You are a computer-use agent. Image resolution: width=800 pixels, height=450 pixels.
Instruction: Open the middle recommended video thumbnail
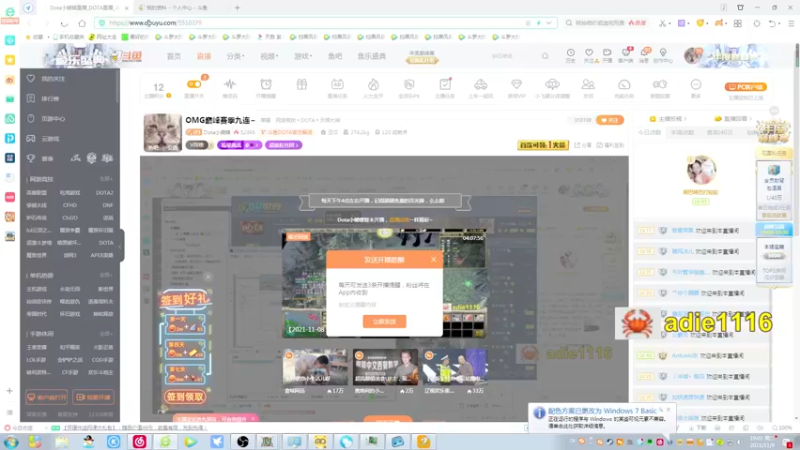[x=385, y=367]
